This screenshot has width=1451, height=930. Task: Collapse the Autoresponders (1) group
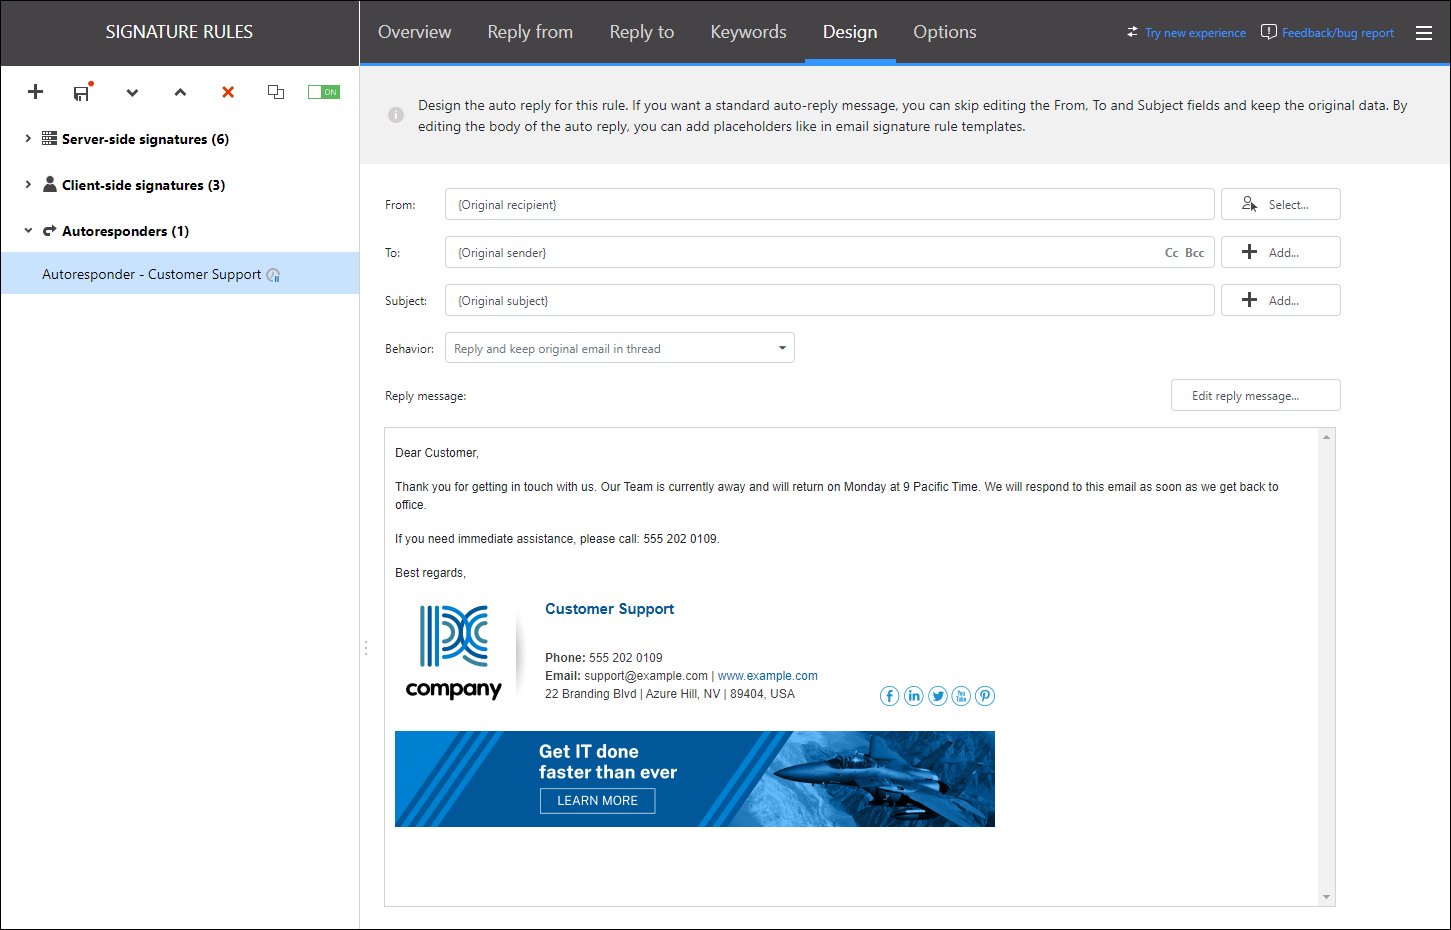click(x=28, y=231)
